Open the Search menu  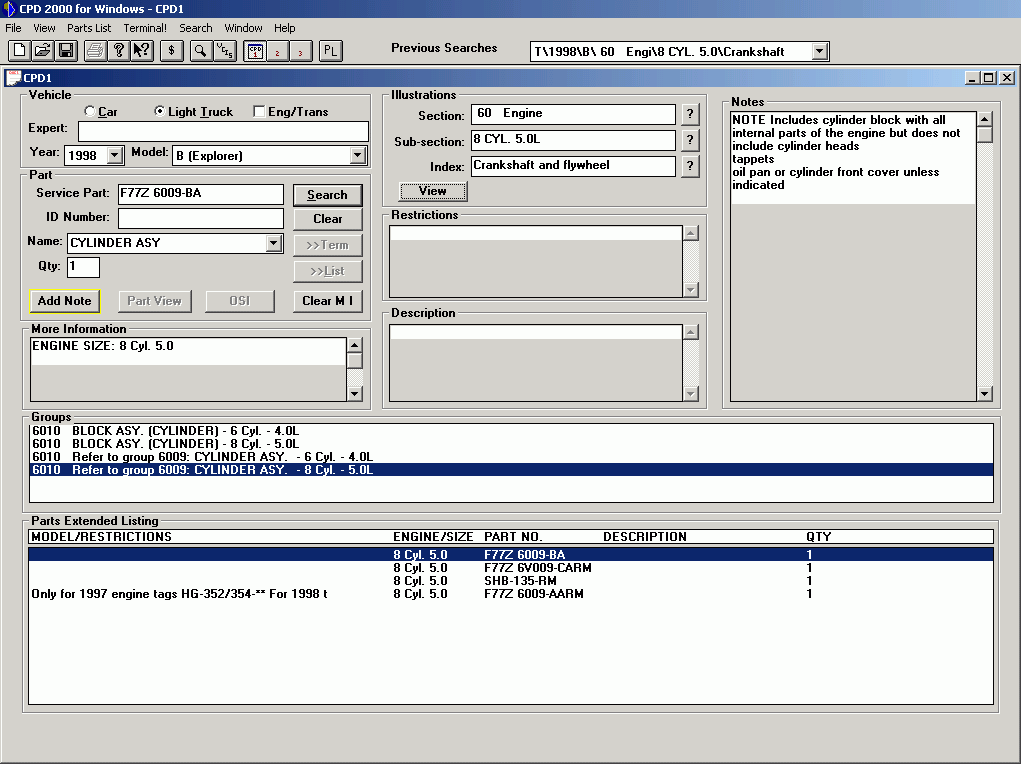pos(196,28)
